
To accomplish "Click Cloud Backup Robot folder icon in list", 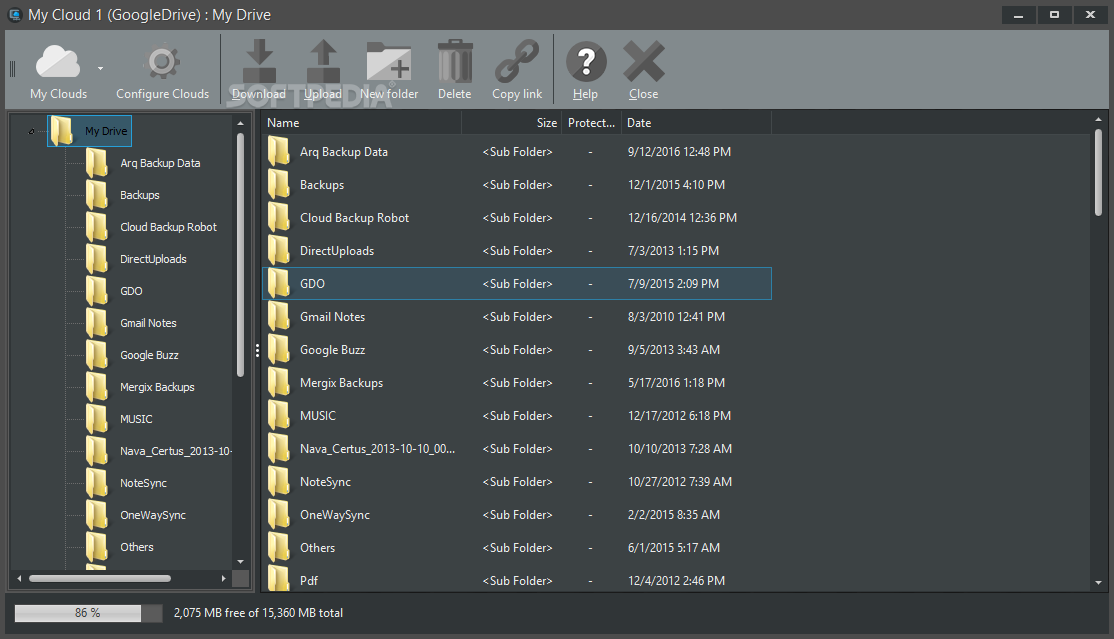I will click(279, 218).
